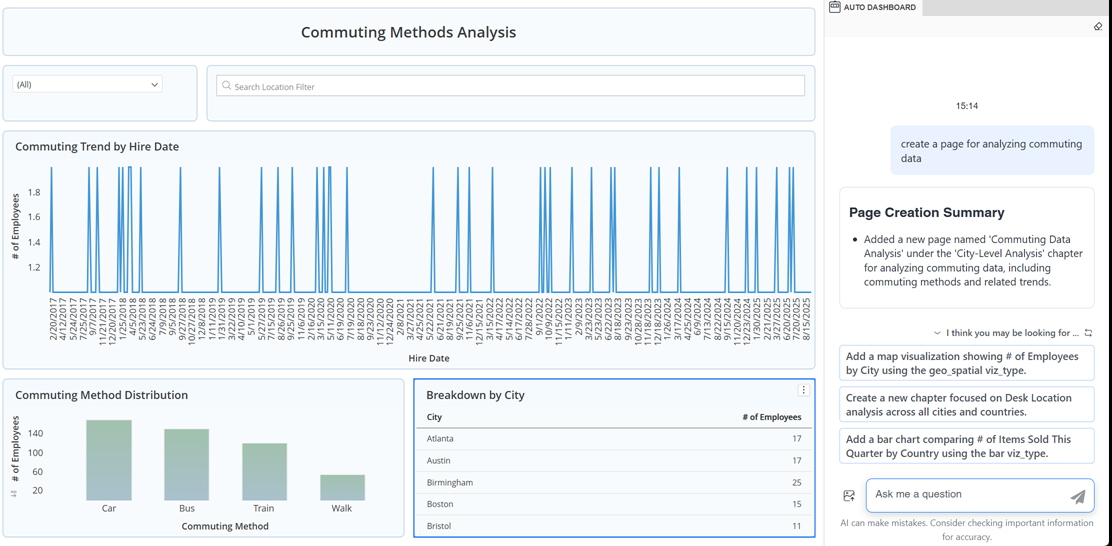Open the (All) filter dropdown
The image size is (1112, 546).
click(x=87, y=85)
